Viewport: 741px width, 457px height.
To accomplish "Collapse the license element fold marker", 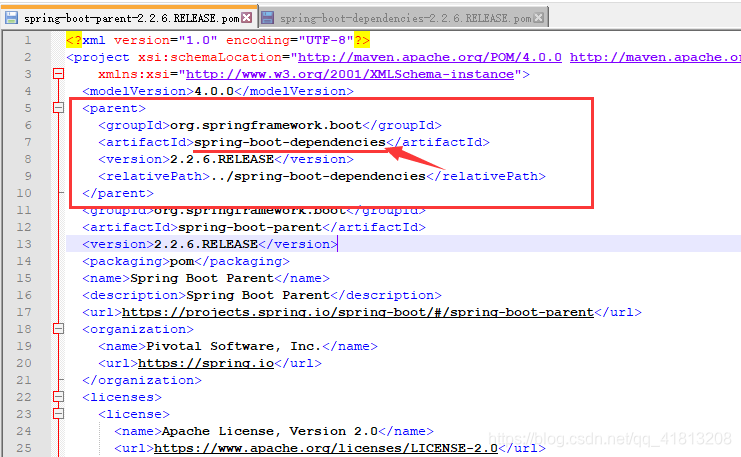I will [58, 414].
